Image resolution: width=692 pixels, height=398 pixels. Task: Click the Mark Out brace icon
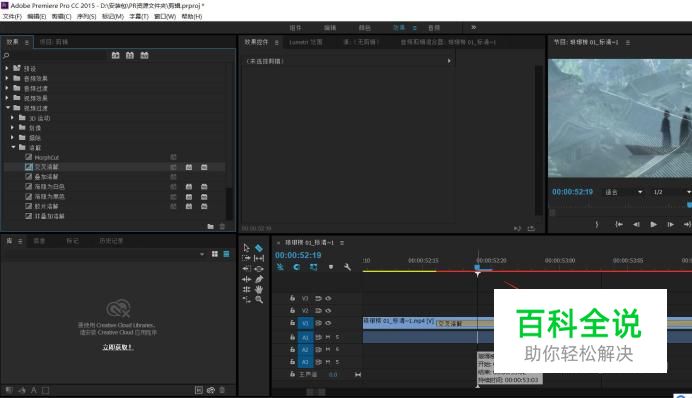[597, 225]
